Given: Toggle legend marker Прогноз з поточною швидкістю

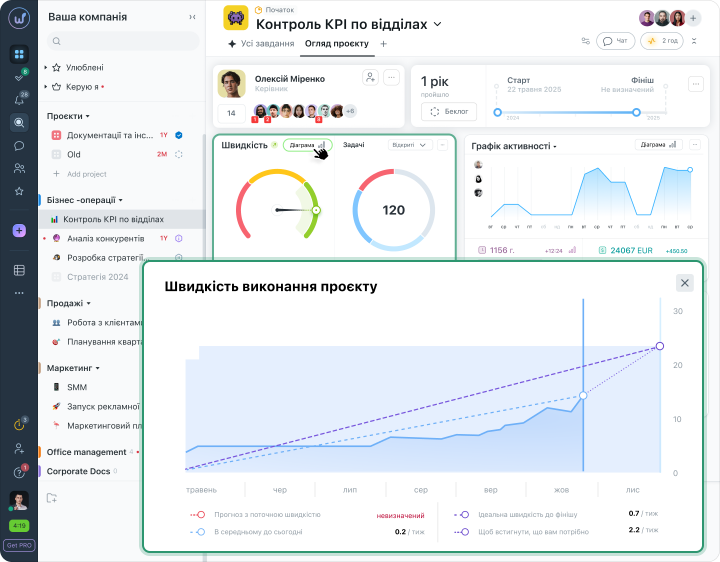Looking at the screenshot, I should coord(198,515).
